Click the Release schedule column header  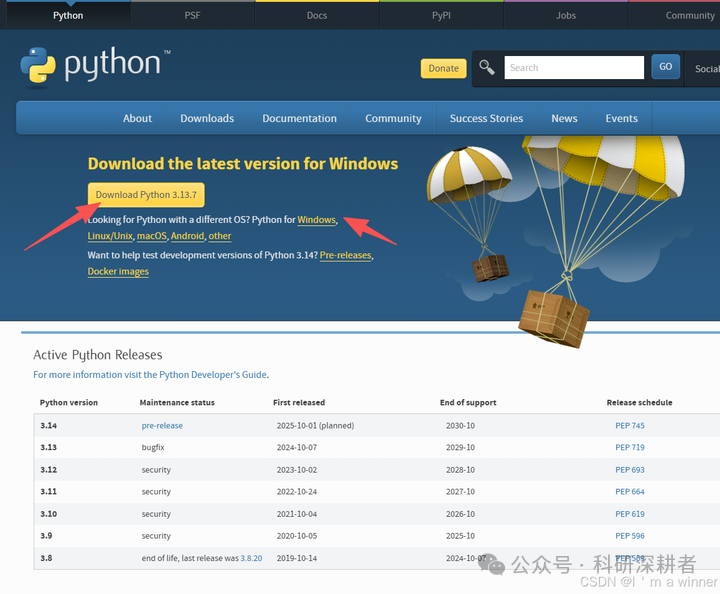point(639,403)
